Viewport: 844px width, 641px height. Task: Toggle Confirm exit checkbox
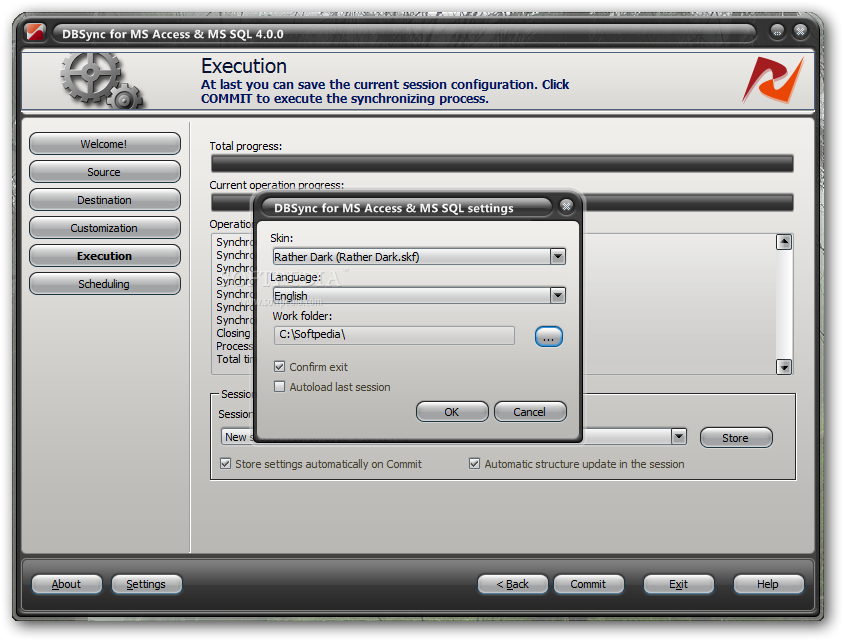coord(279,367)
